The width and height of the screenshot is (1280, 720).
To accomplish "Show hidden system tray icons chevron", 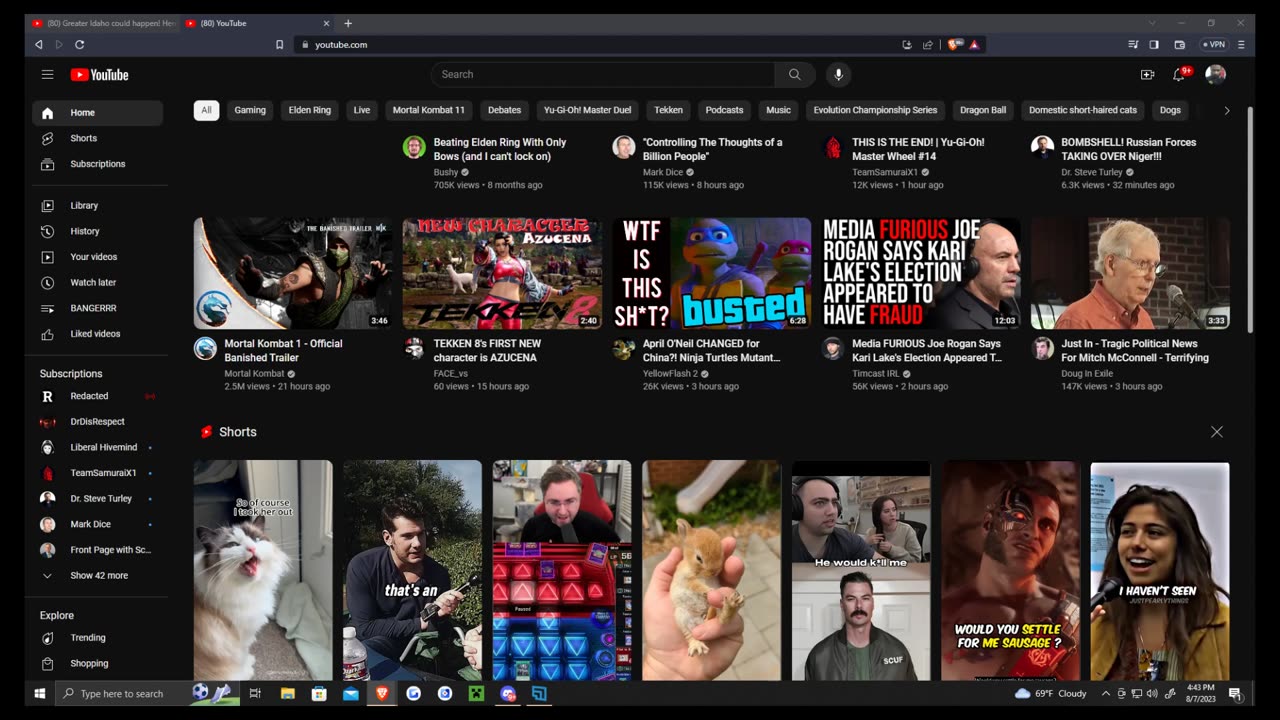I will click(1105, 693).
